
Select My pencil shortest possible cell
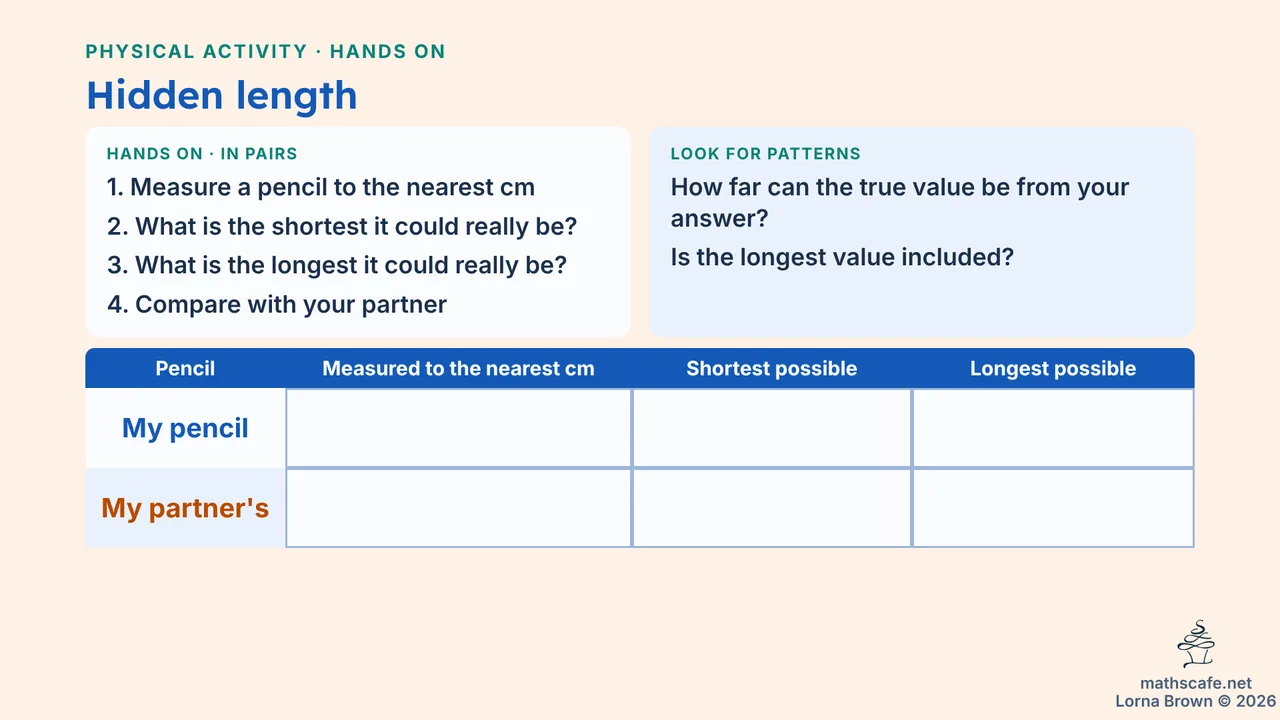(772, 428)
